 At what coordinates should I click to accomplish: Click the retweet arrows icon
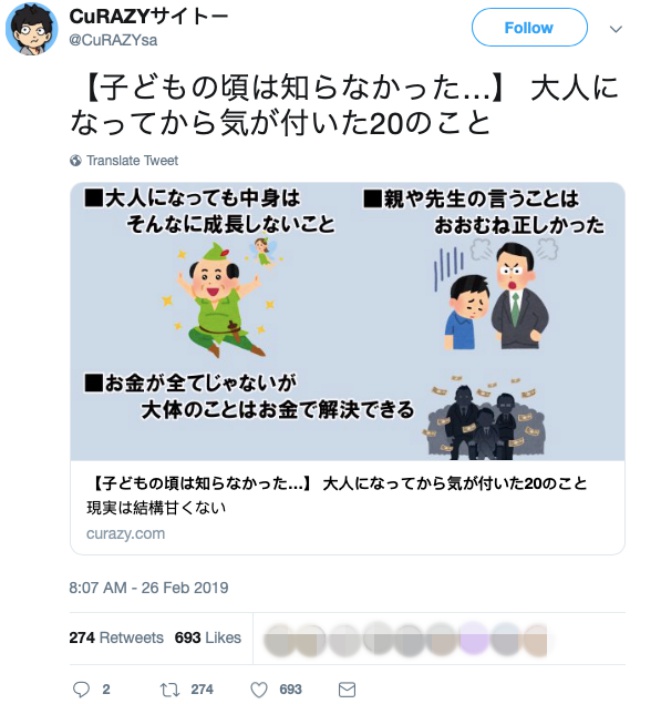[x=170, y=689]
